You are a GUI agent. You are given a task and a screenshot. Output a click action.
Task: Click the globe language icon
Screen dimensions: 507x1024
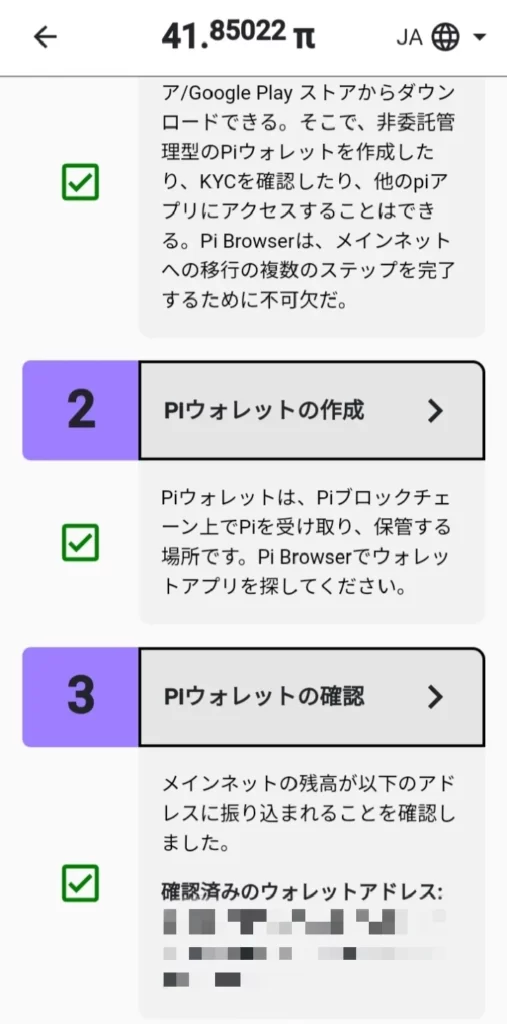pyautogui.click(x=446, y=37)
